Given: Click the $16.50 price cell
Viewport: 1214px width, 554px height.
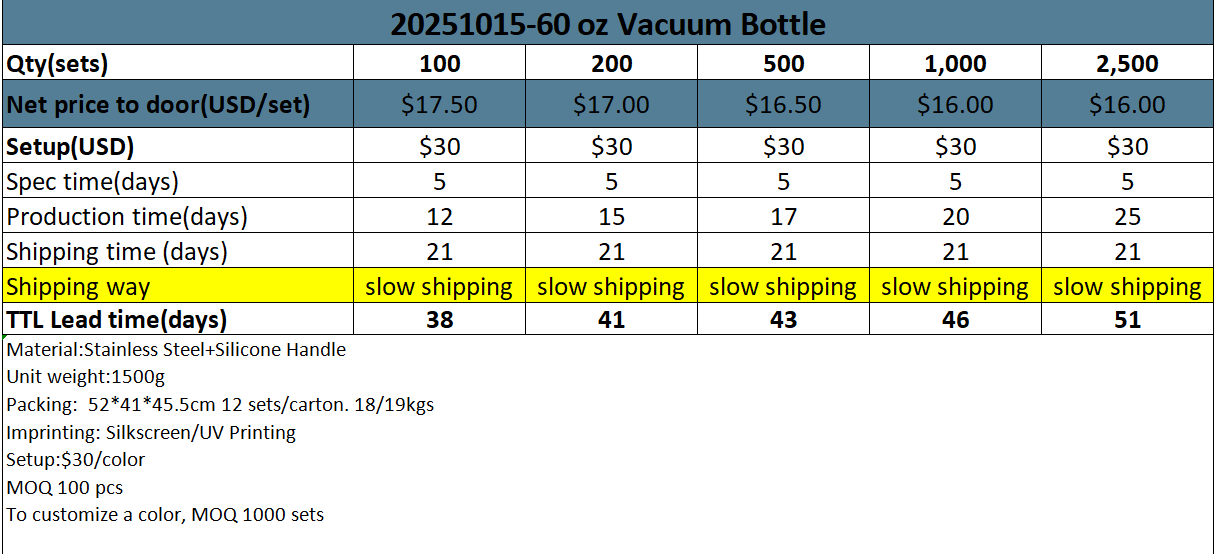Looking at the screenshot, I should [x=783, y=105].
